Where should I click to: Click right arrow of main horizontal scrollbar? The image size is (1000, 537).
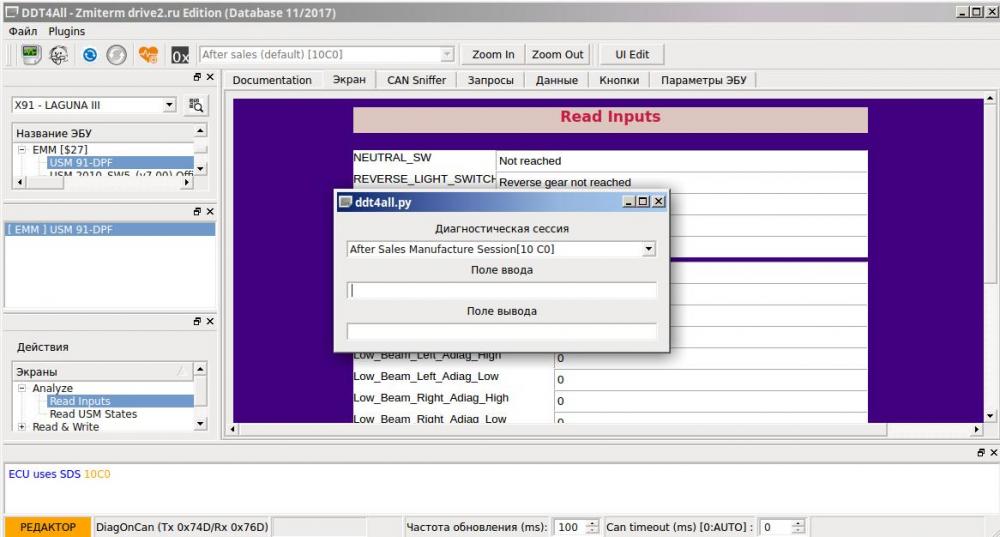(976, 430)
